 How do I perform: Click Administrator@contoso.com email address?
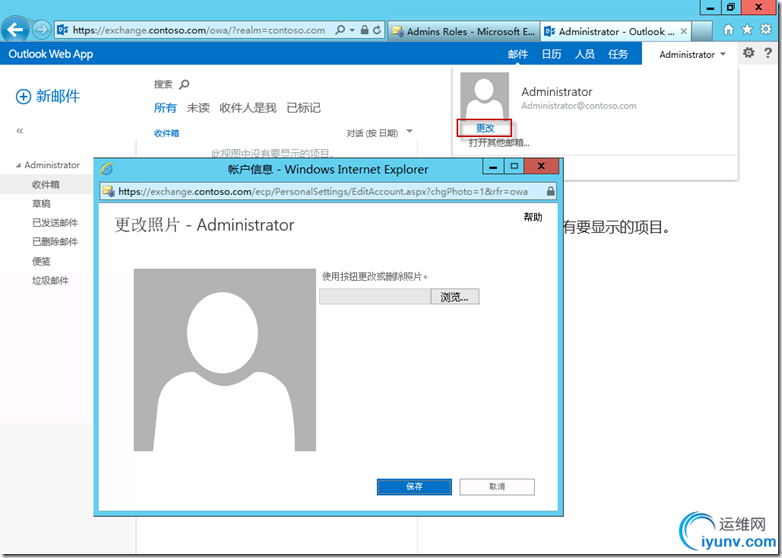pyautogui.click(x=579, y=106)
